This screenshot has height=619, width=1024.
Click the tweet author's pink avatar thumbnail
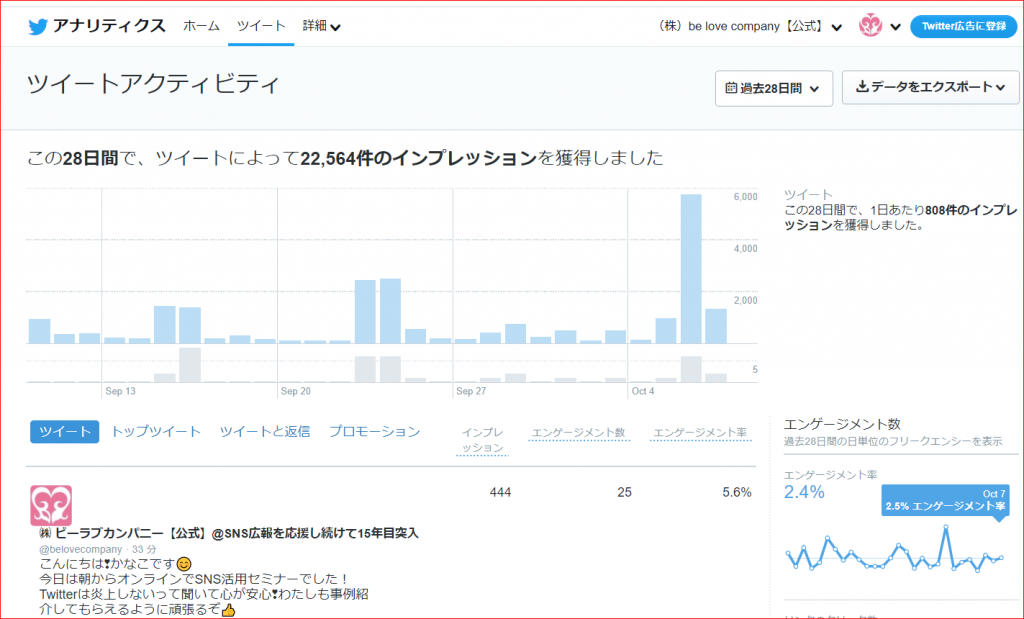coord(51,505)
